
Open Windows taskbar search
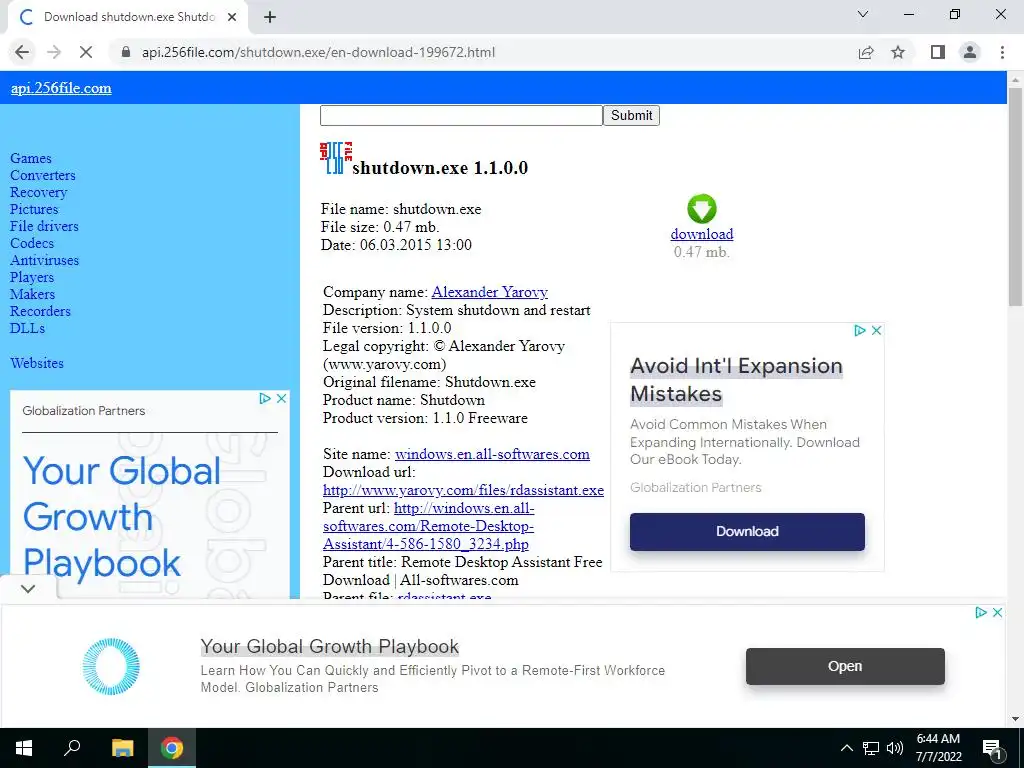[x=72, y=748]
